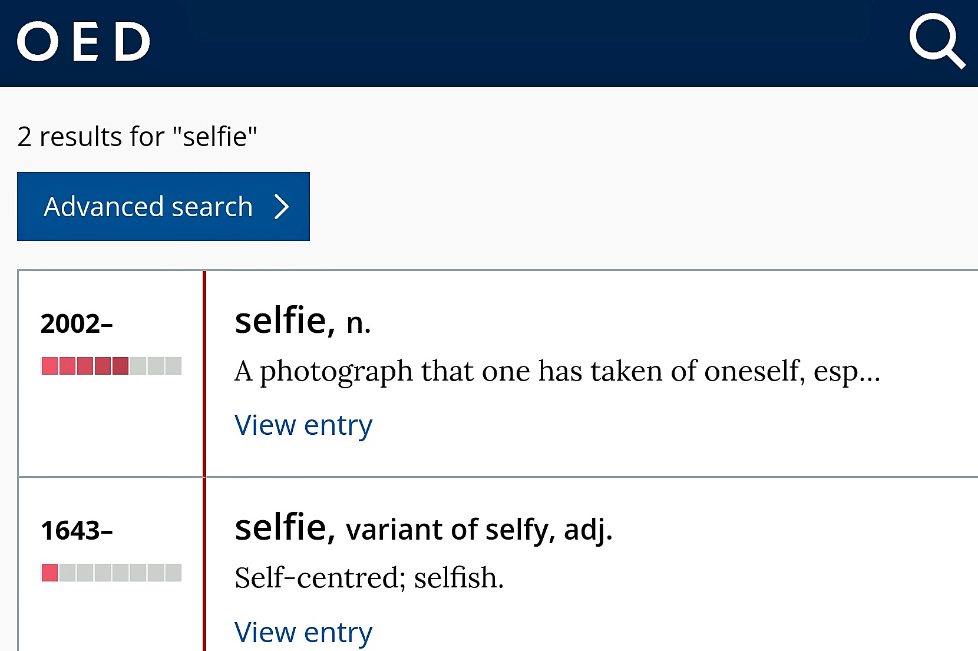Open View entry for selfie adjective variant
Screen dimensions: 978x651
tap(303, 632)
